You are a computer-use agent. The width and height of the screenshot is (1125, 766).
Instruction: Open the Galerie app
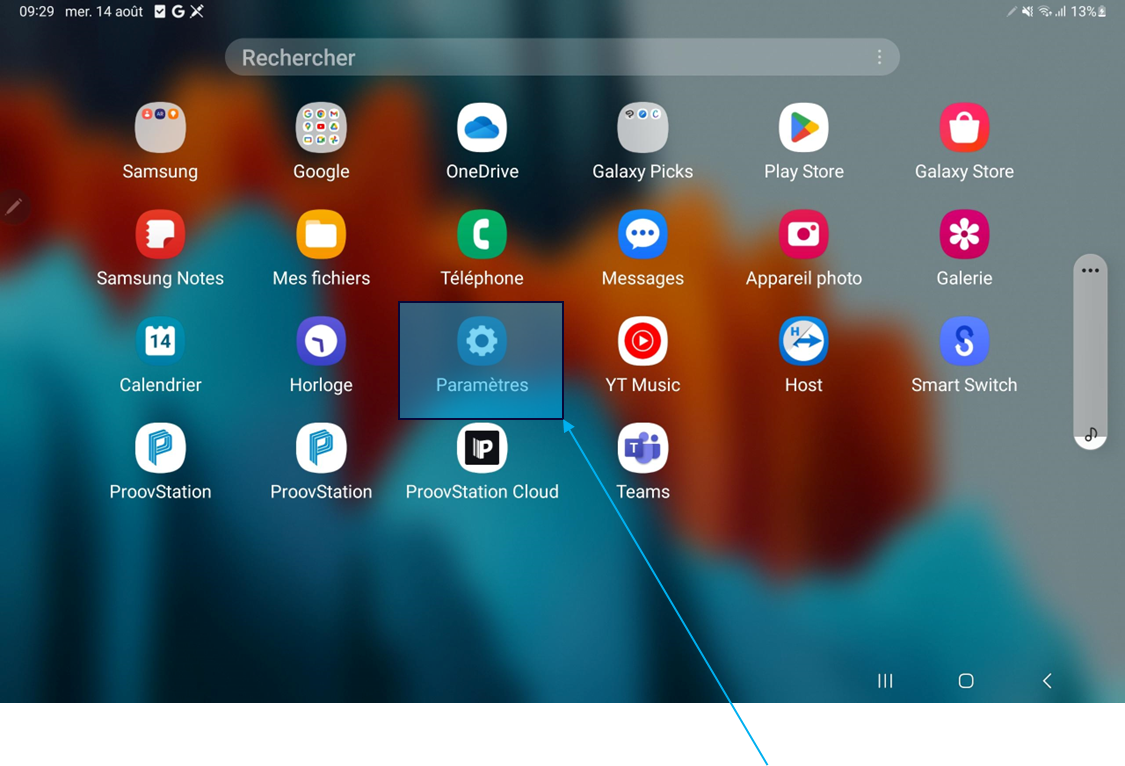(x=964, y=236)
